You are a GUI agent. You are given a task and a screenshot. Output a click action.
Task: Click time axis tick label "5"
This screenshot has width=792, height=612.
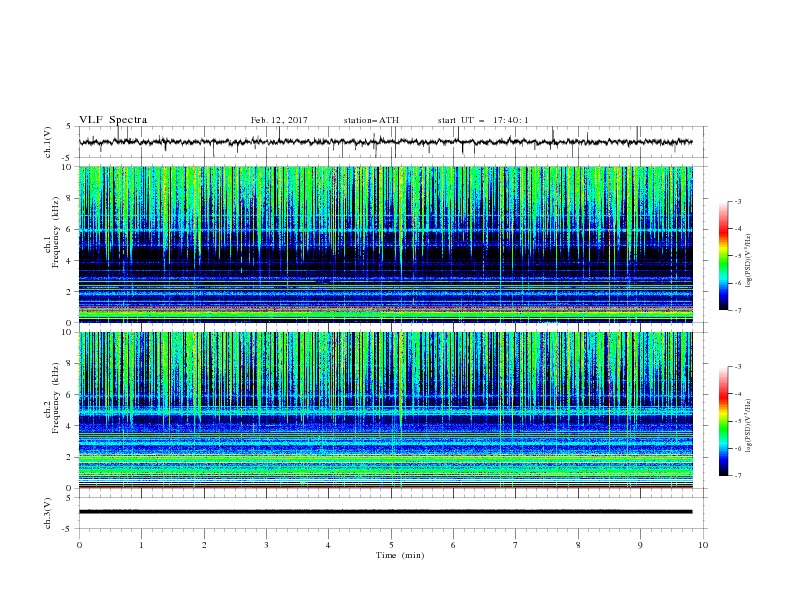[x=391, y=545]
